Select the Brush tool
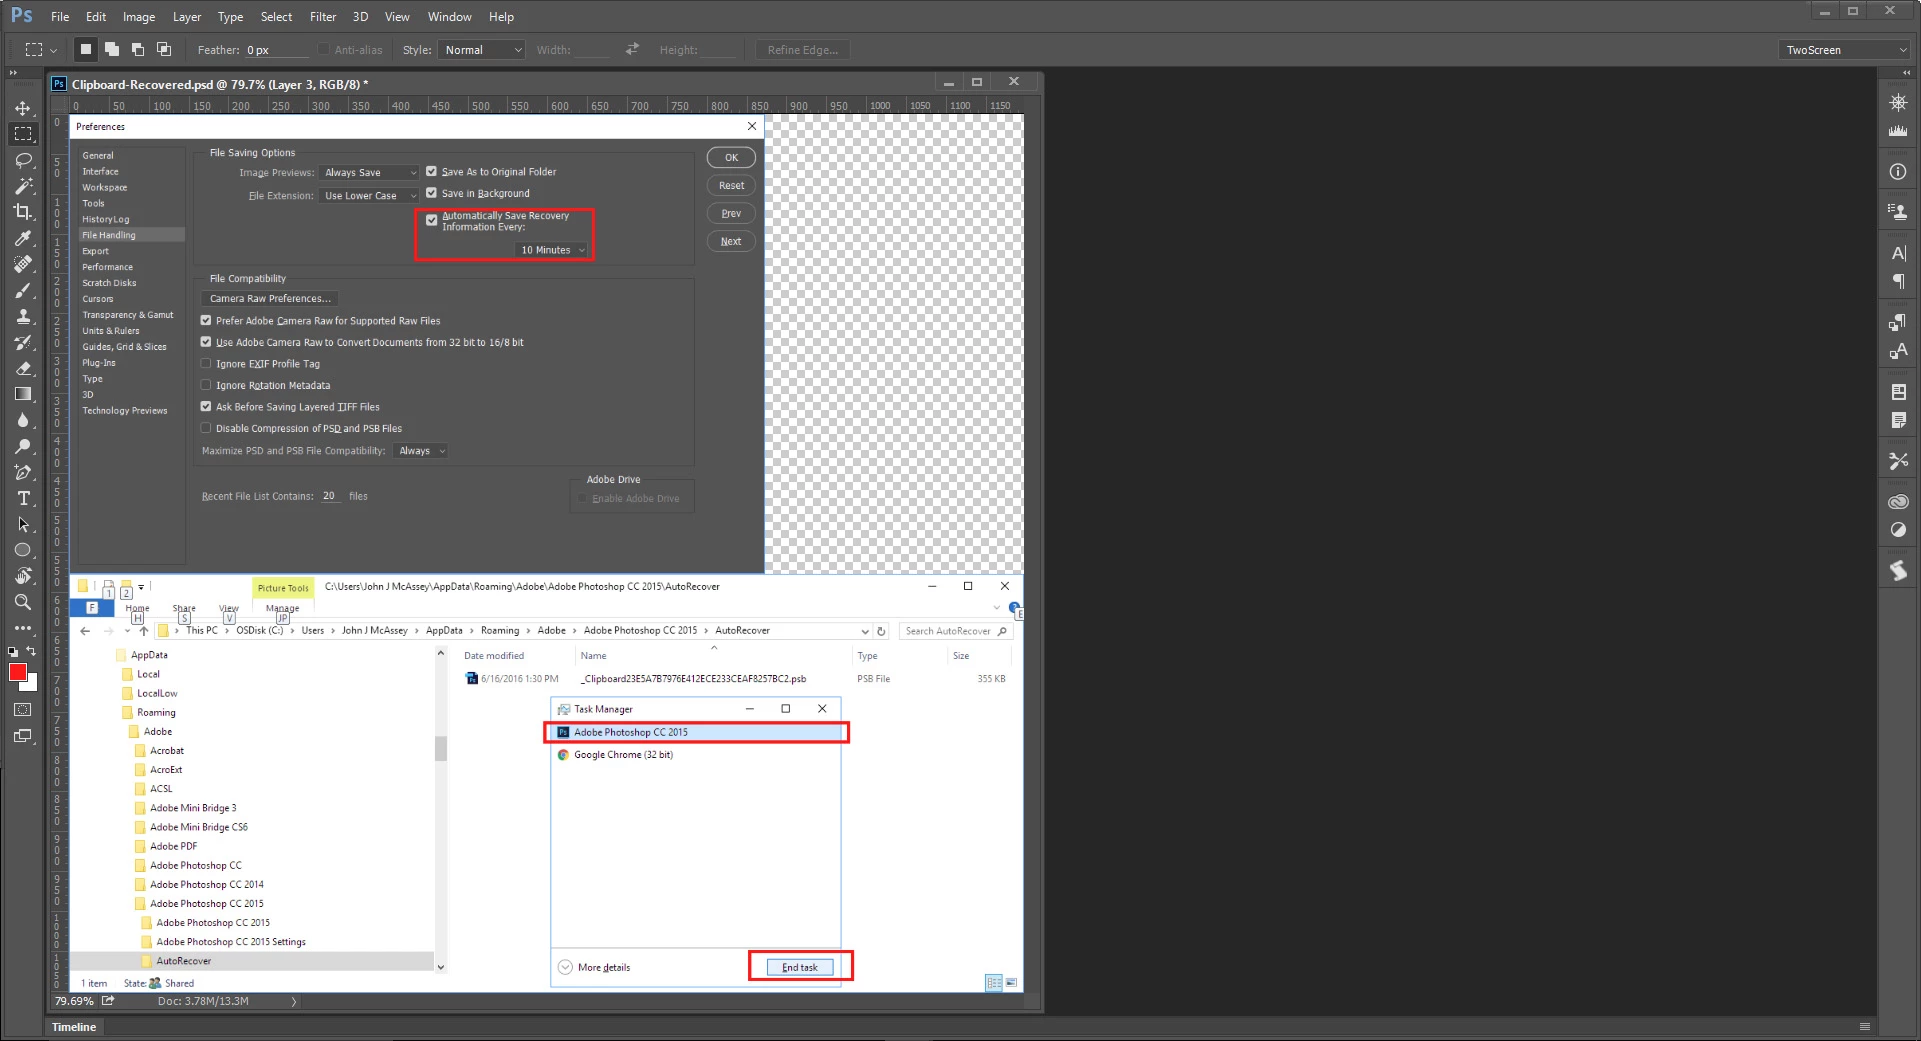The height and width of the screenshot is (1041, 1921). [23, 290]
